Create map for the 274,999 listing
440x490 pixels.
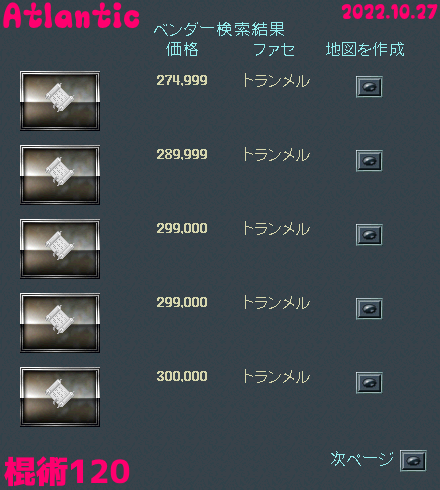click(369, 87)
